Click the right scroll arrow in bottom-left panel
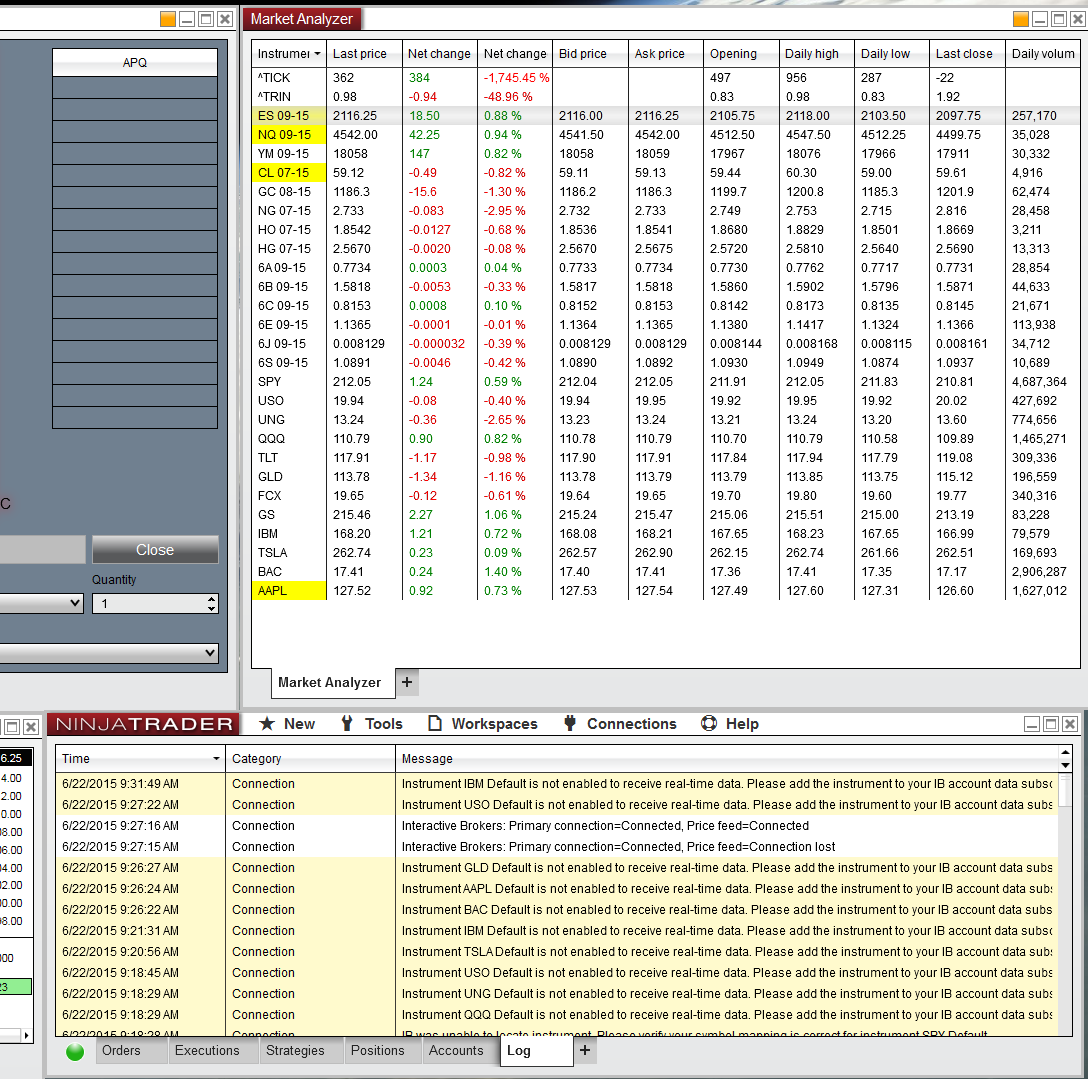This screenshot has width=1088, height=1079. tap(26, 1035)
